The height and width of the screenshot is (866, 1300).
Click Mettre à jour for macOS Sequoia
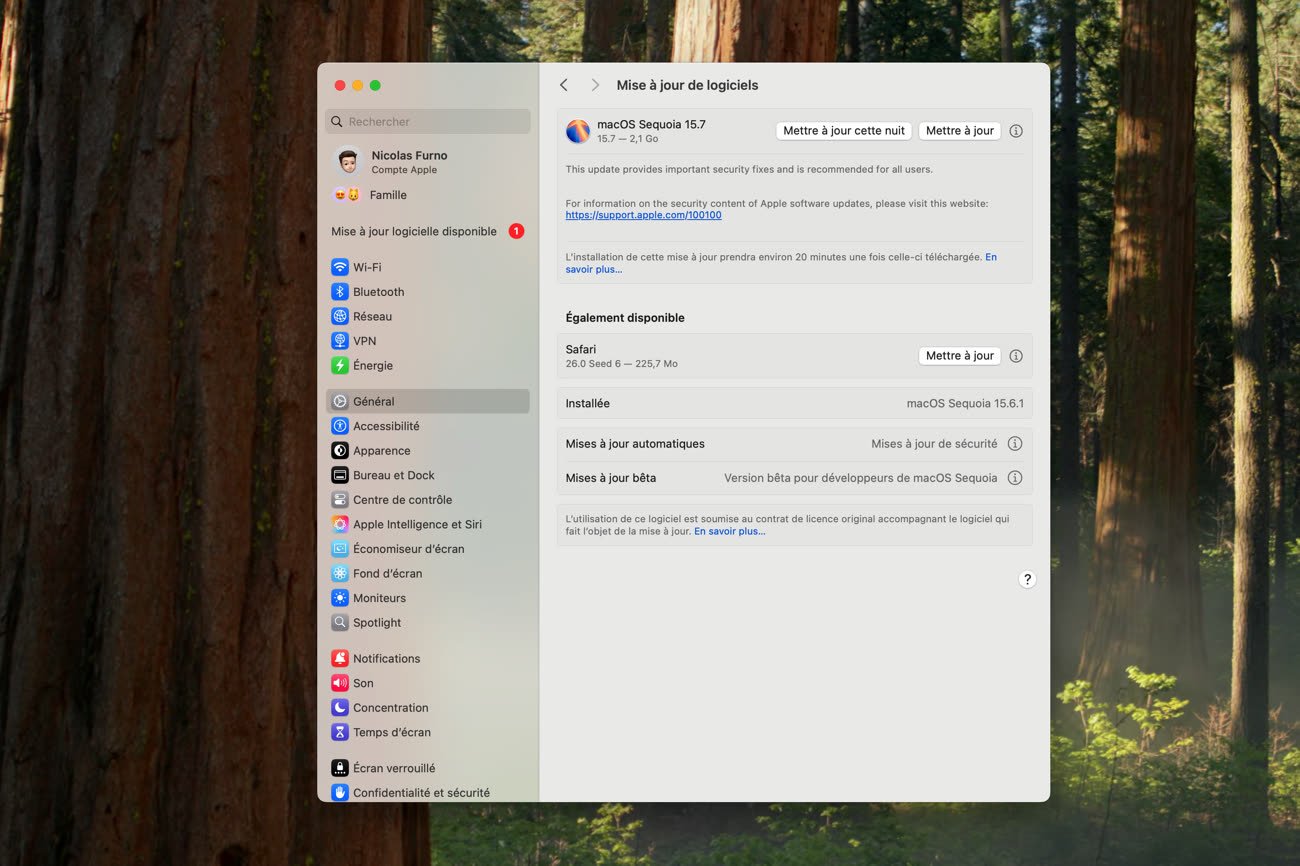point(960,131)
